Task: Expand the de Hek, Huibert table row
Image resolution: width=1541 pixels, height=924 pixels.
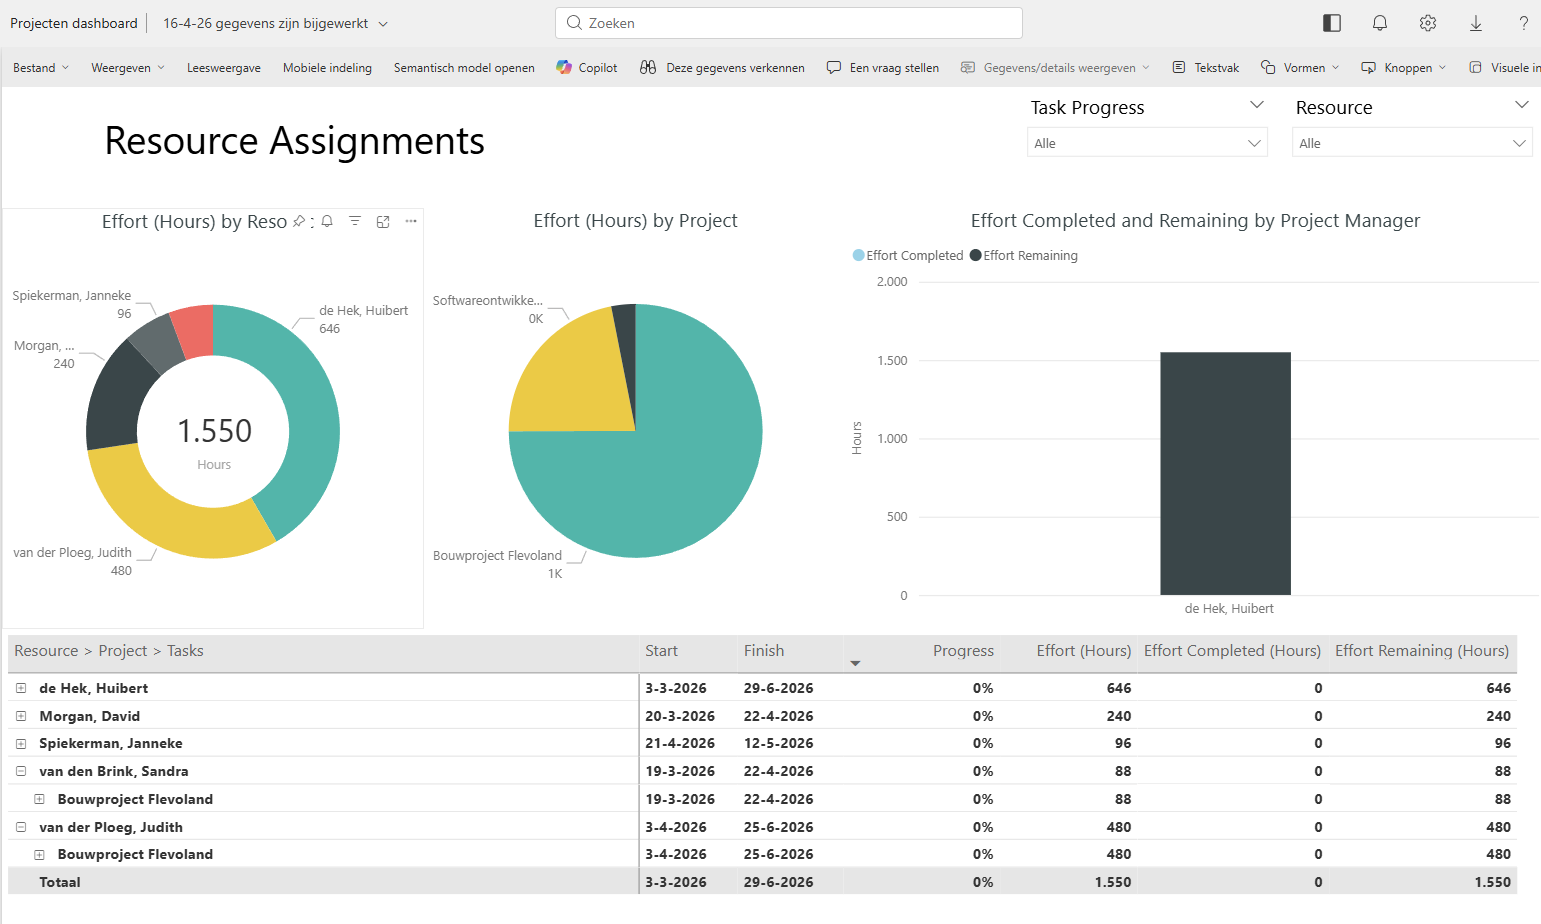Action: point(21,688)
